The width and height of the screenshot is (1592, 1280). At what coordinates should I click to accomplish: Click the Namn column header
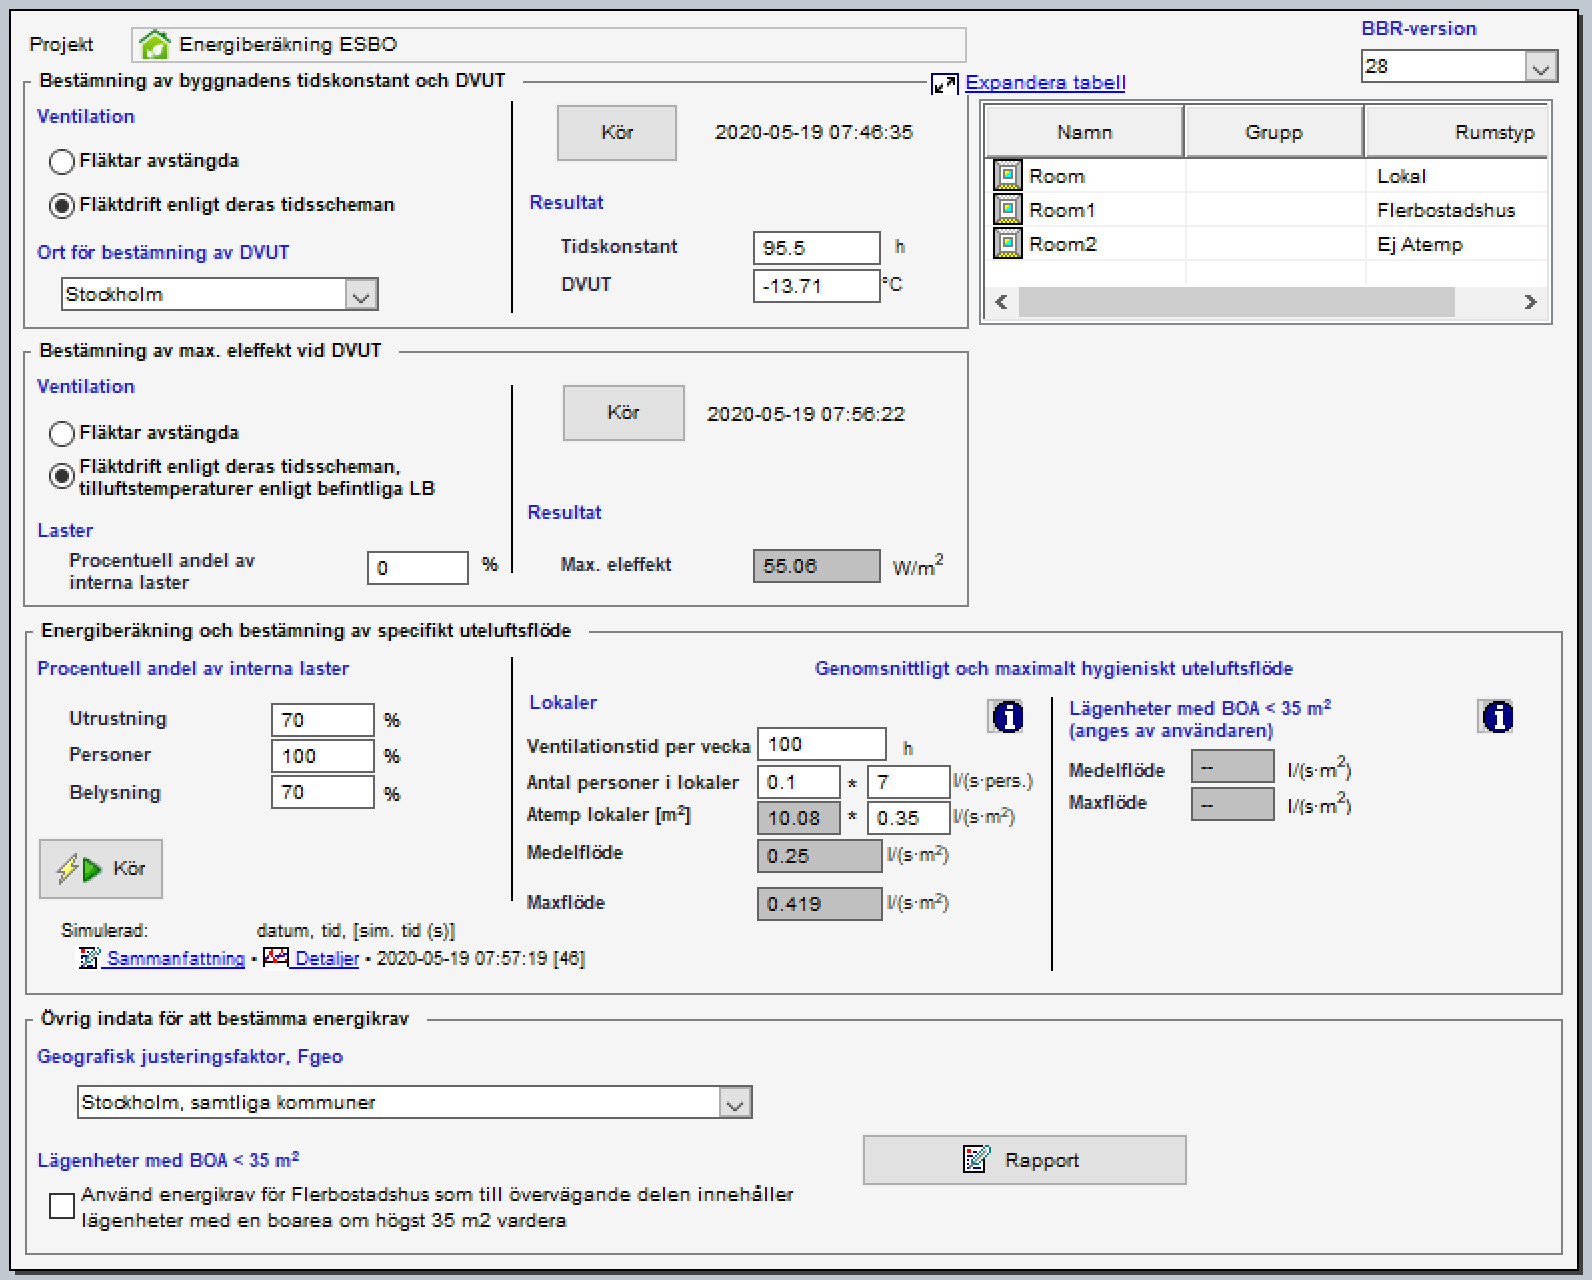point(1084,133)
